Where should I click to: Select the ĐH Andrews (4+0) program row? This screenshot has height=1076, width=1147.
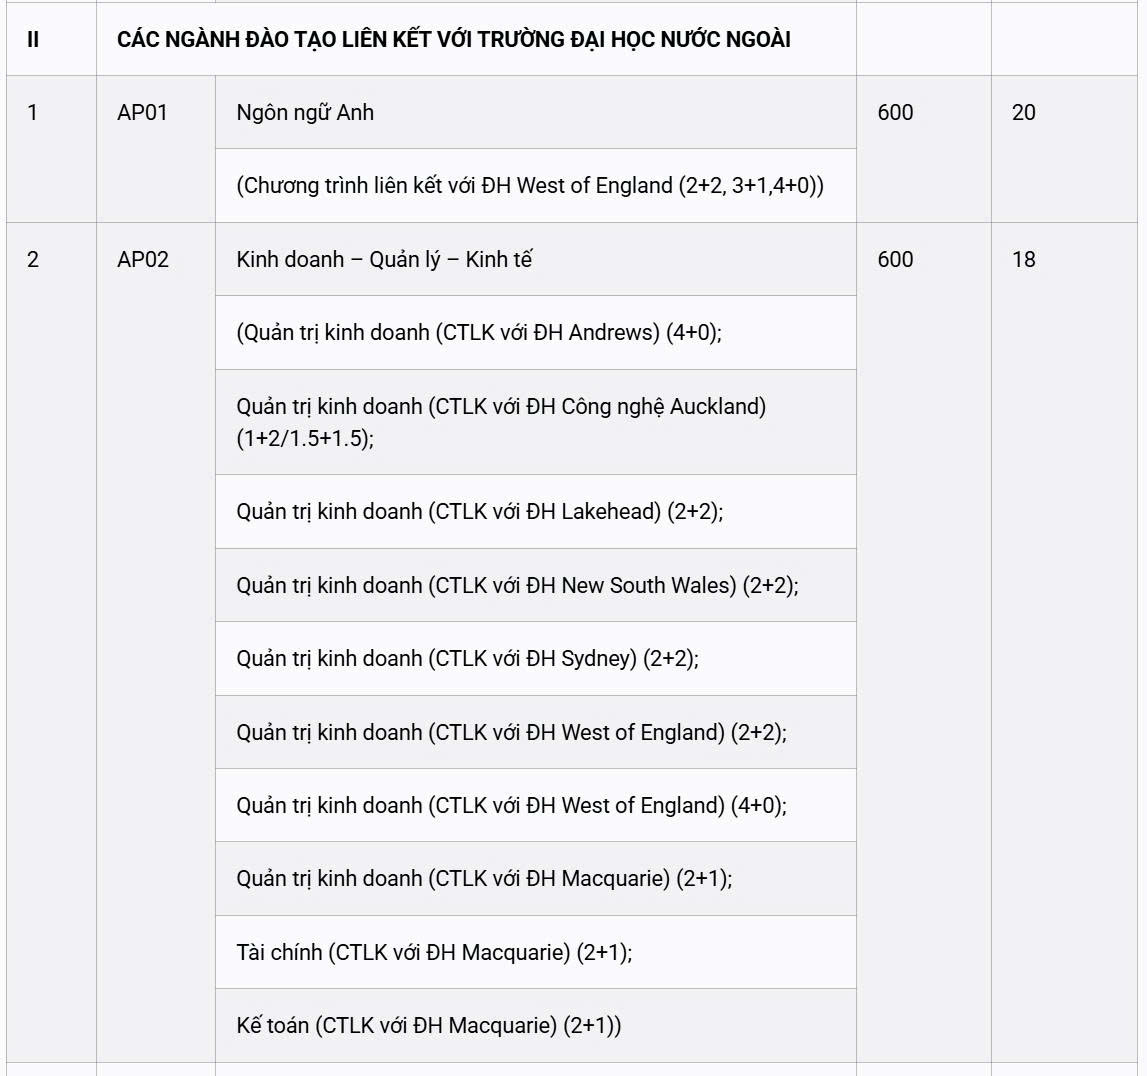(x=479, y=333)
